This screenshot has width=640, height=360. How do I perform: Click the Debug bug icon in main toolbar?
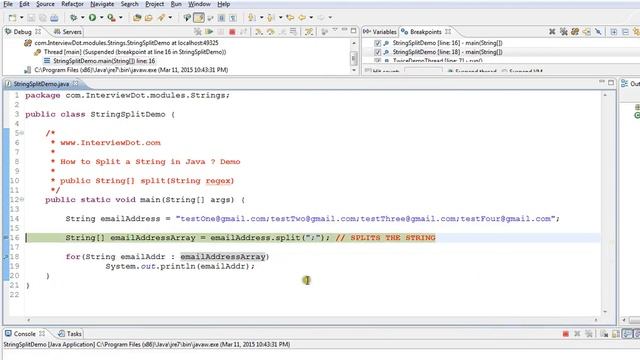pyautogui.click(x=73, y=18)
